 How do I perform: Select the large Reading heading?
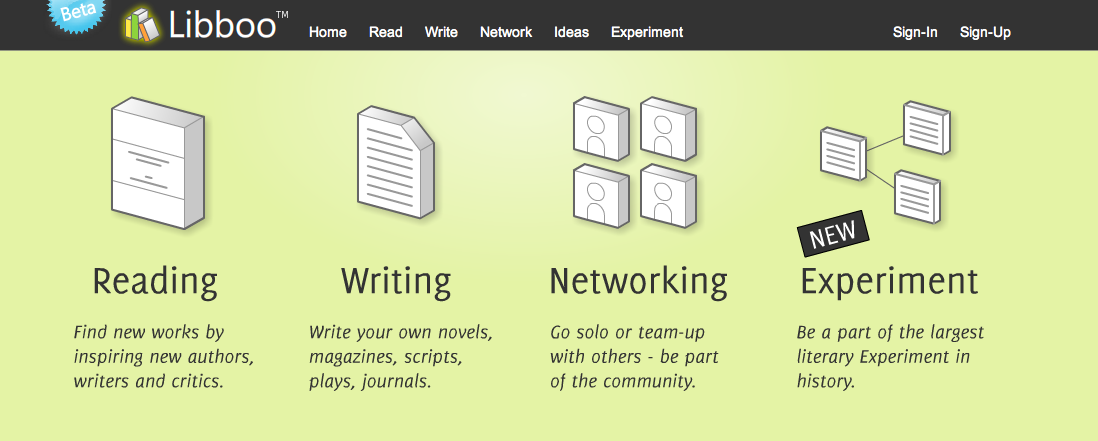[x=155, y=281]
